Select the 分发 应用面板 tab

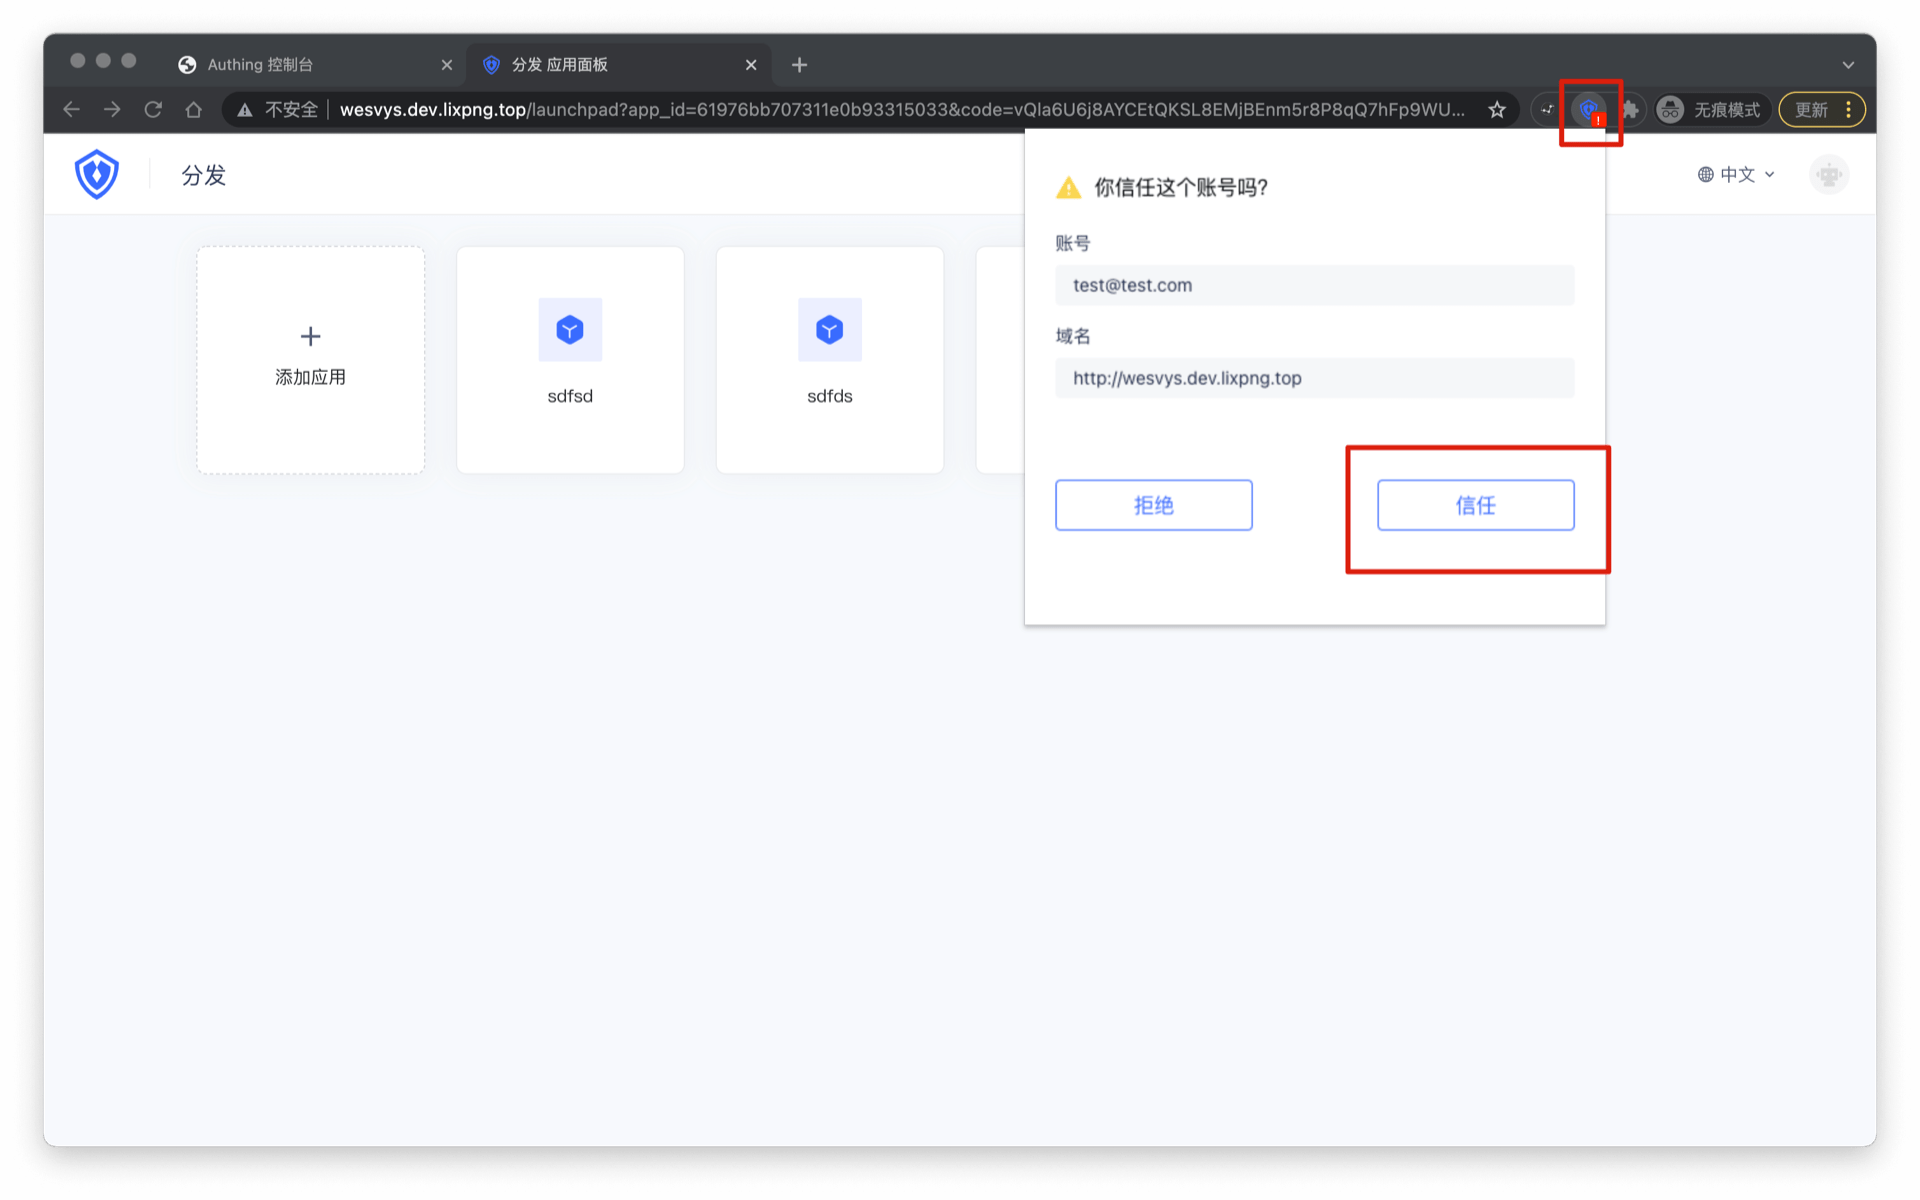point(560,65)
